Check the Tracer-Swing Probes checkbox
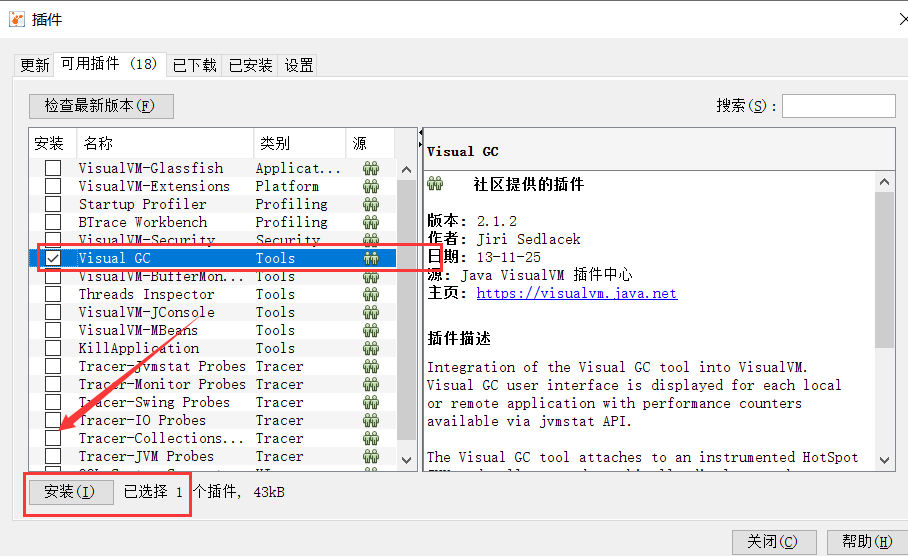 pyautogui.click(x=53, y=402)
